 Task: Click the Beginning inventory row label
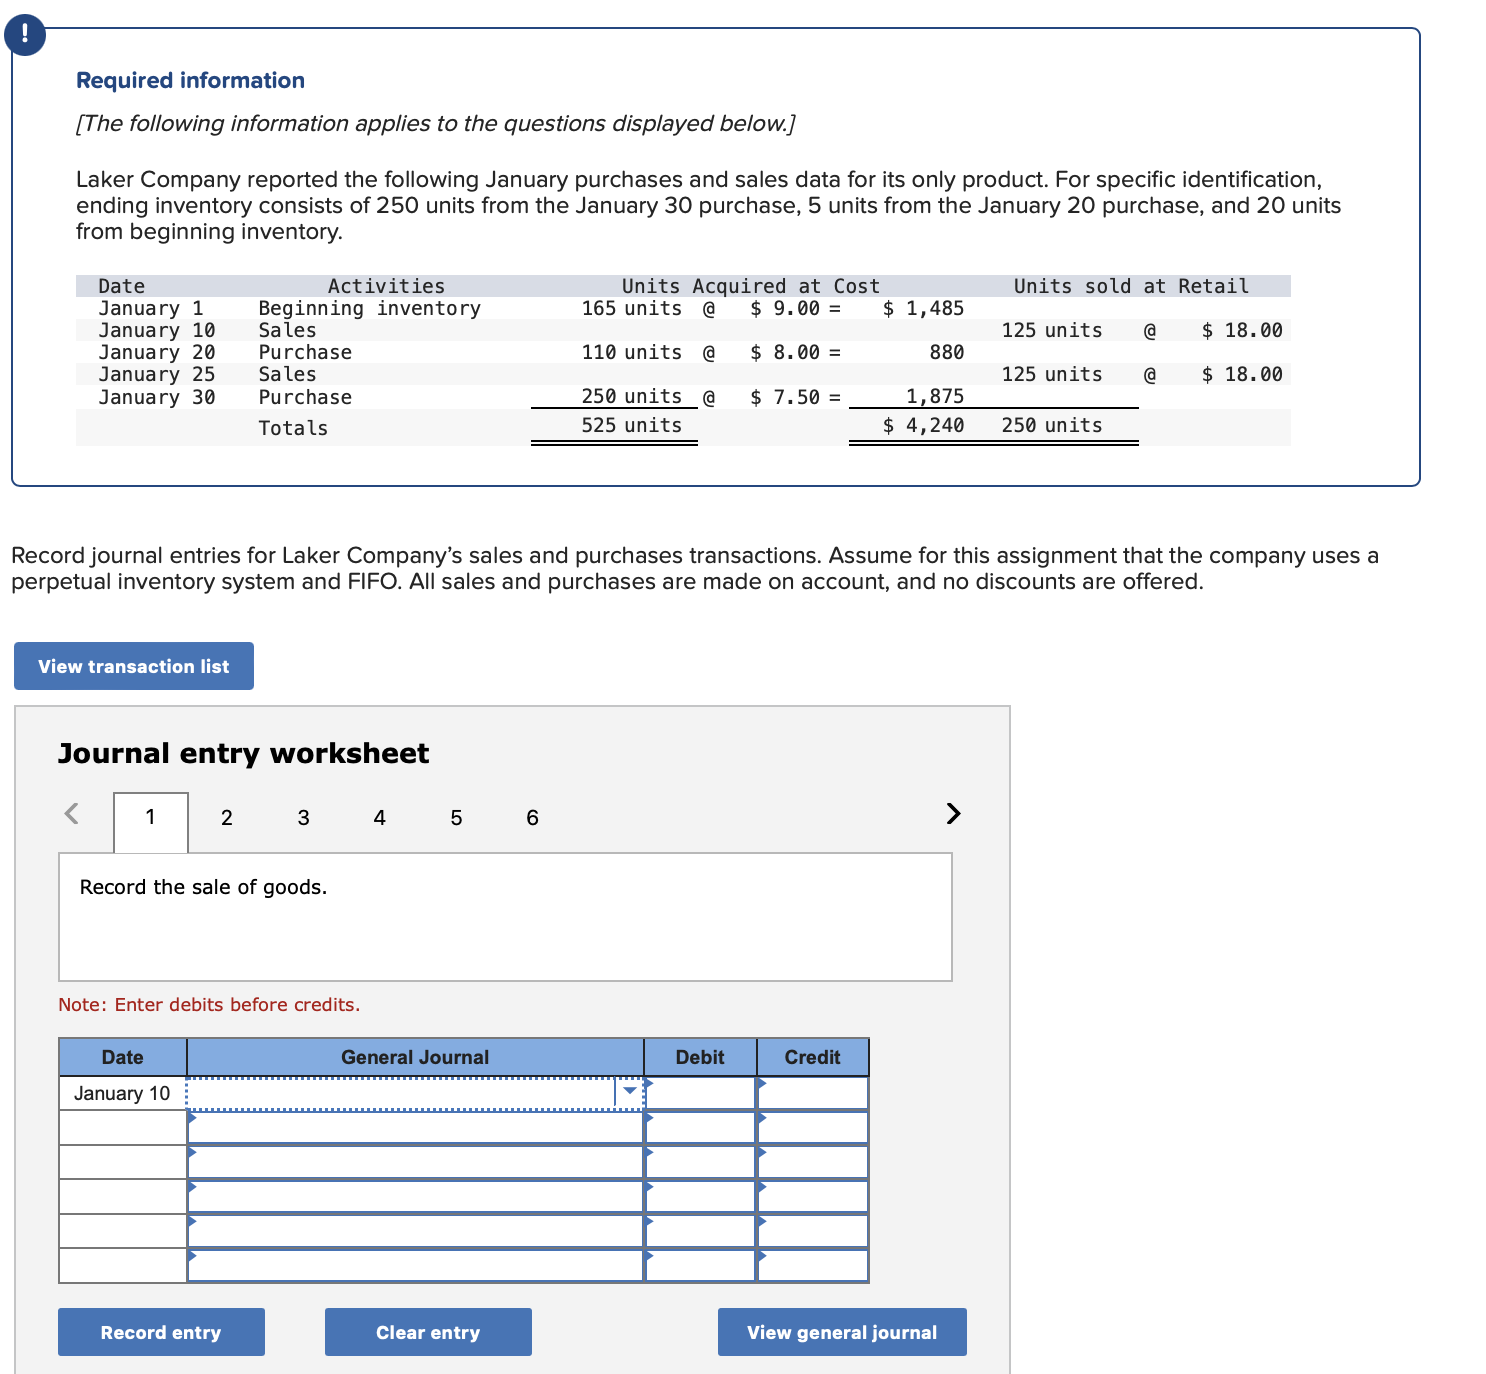tap(370, 308)
